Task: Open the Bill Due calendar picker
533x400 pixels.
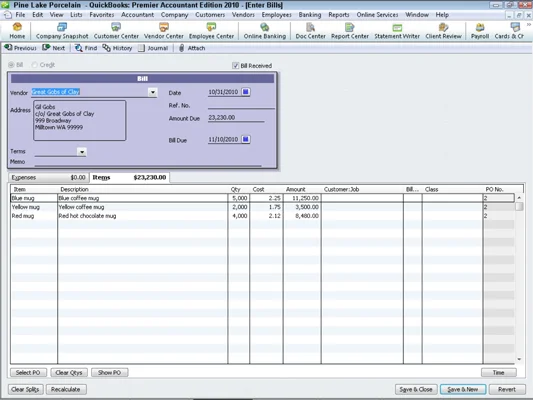Action: pos(245,139)
